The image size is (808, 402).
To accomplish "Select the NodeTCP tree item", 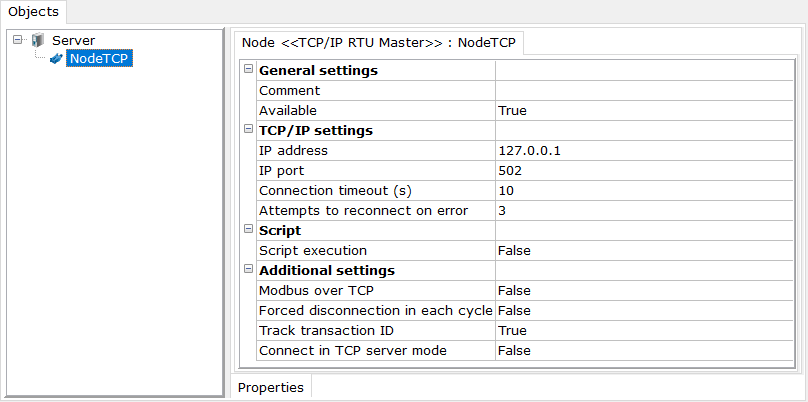I will coord(99,59).
